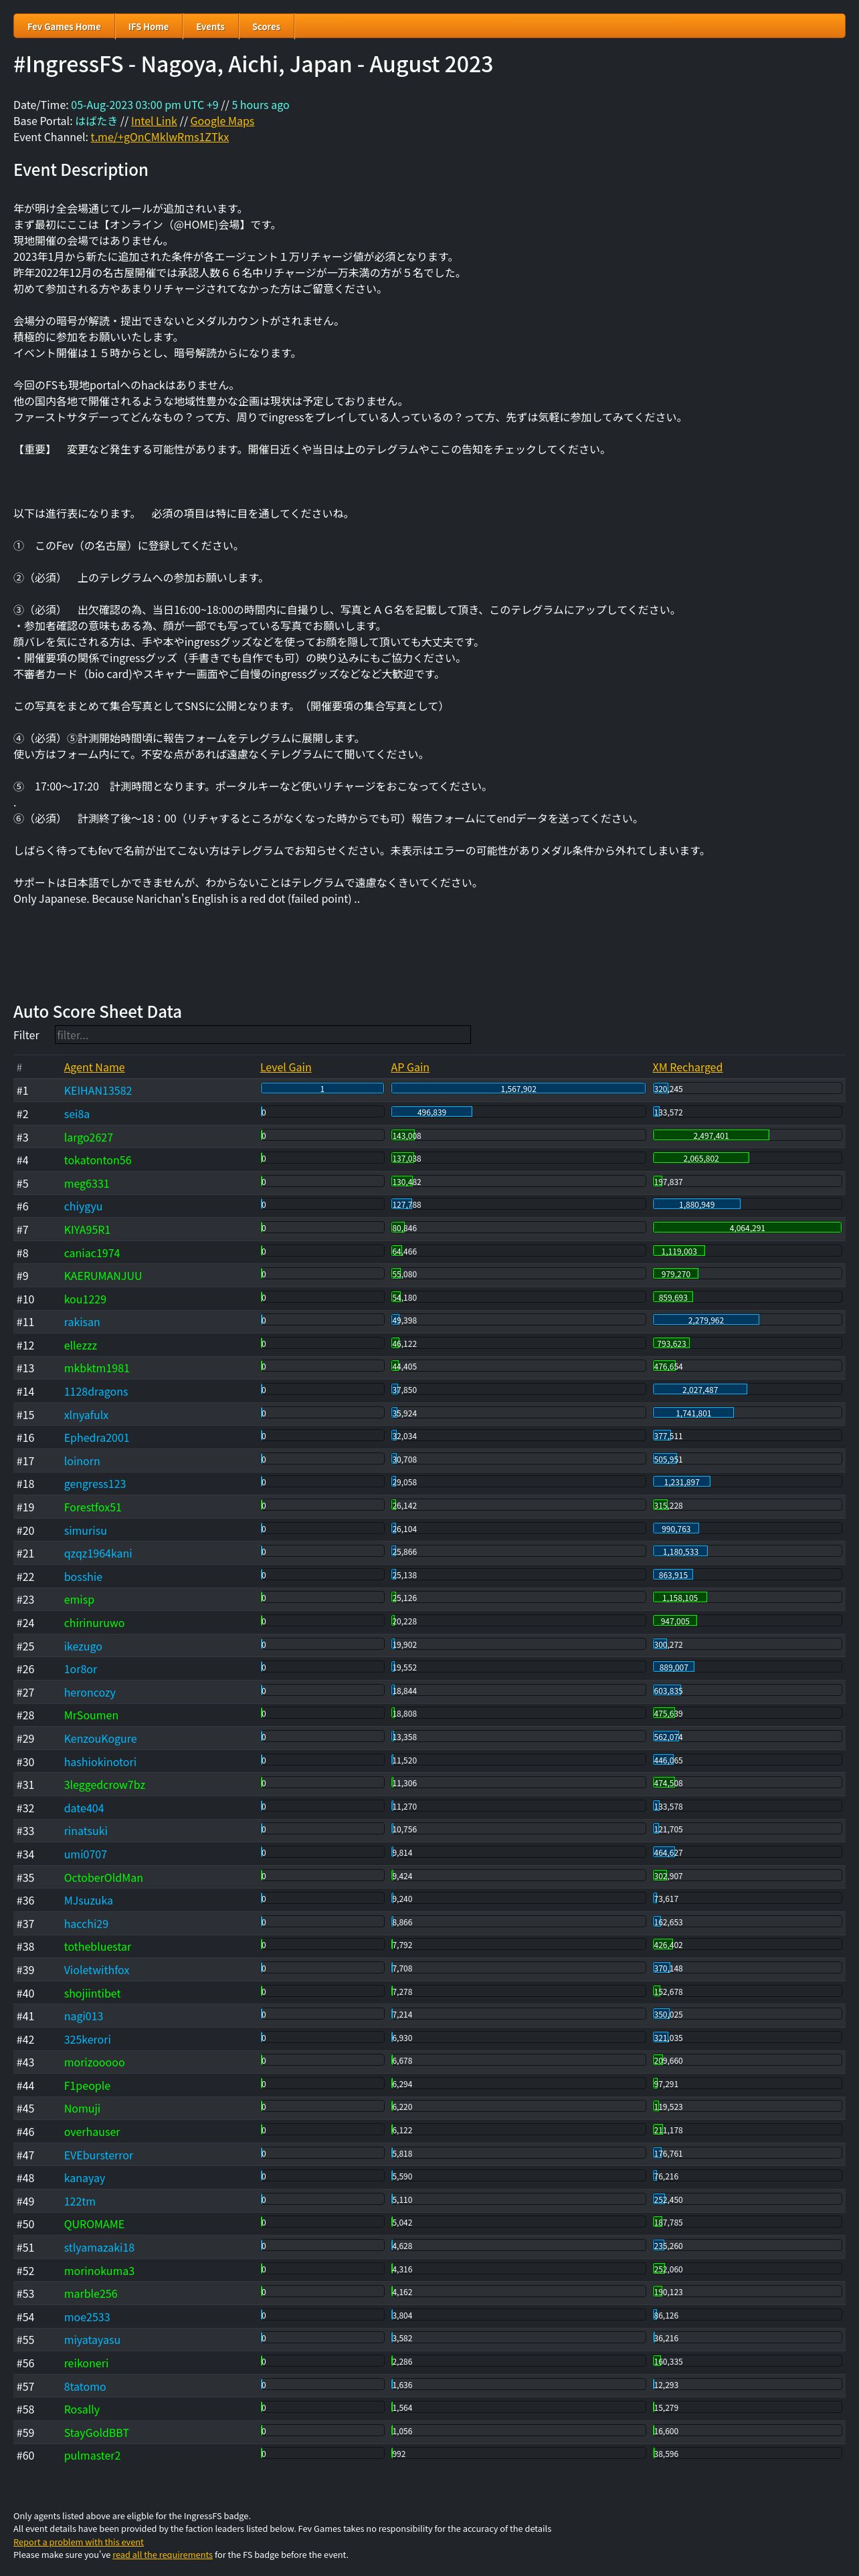
Task: Select agent name kou1229
Action: 85,1299
